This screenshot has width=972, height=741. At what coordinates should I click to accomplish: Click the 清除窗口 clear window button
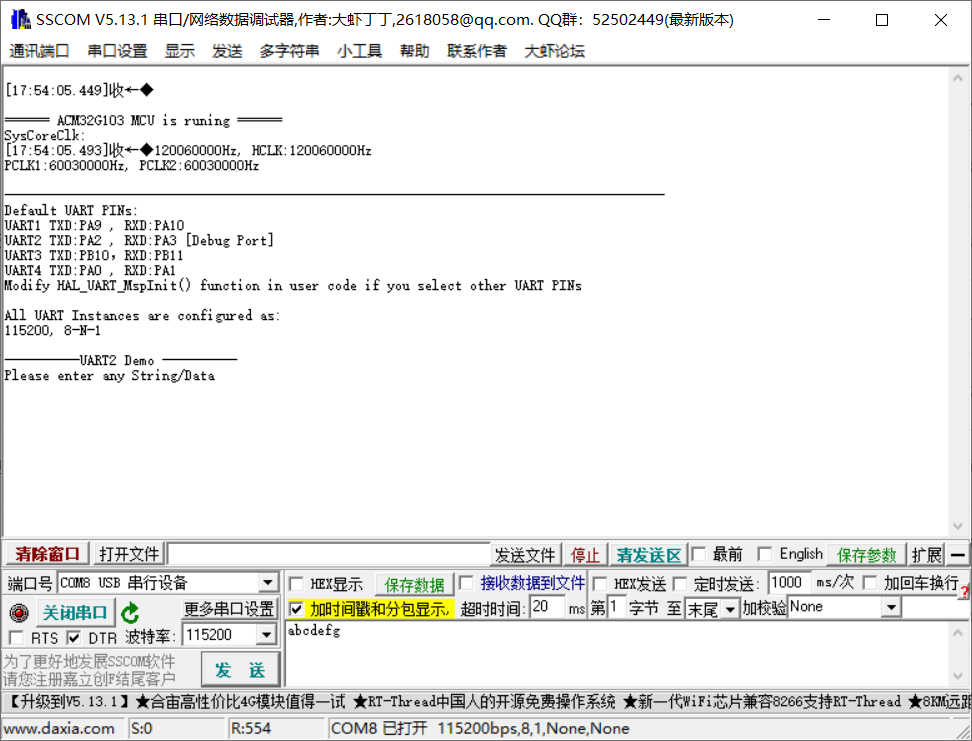[47, 554]
